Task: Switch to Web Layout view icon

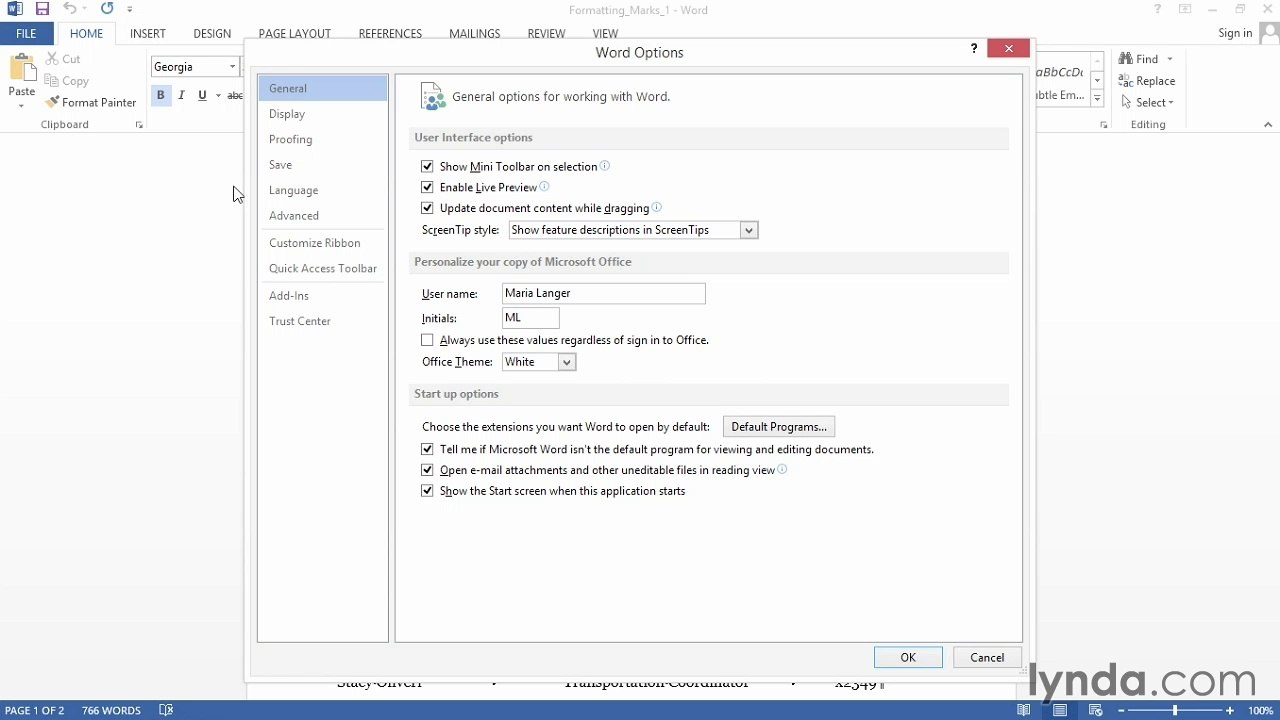Action: (x=1096, y=710)
